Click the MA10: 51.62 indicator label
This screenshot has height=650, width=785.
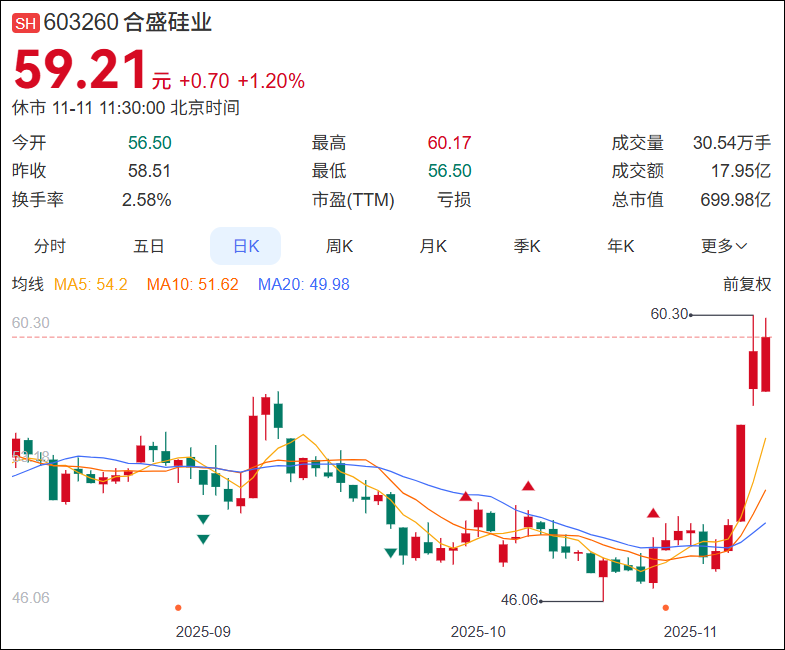(x=192, y=284)
